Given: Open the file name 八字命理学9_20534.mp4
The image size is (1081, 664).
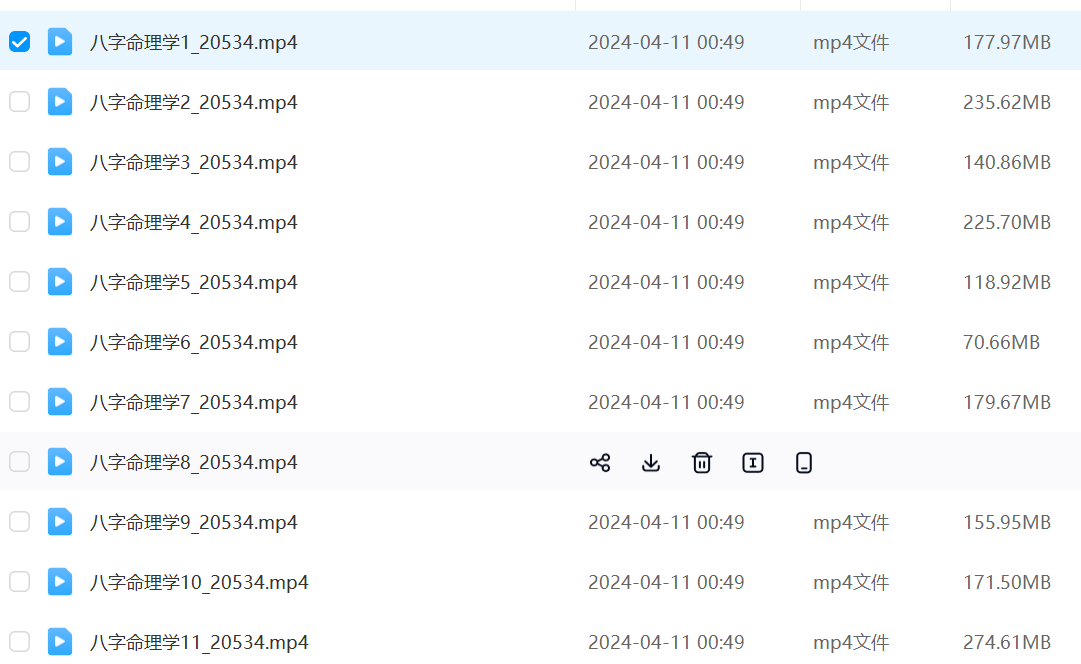Looking at the screenshot, I should (194, 522).
